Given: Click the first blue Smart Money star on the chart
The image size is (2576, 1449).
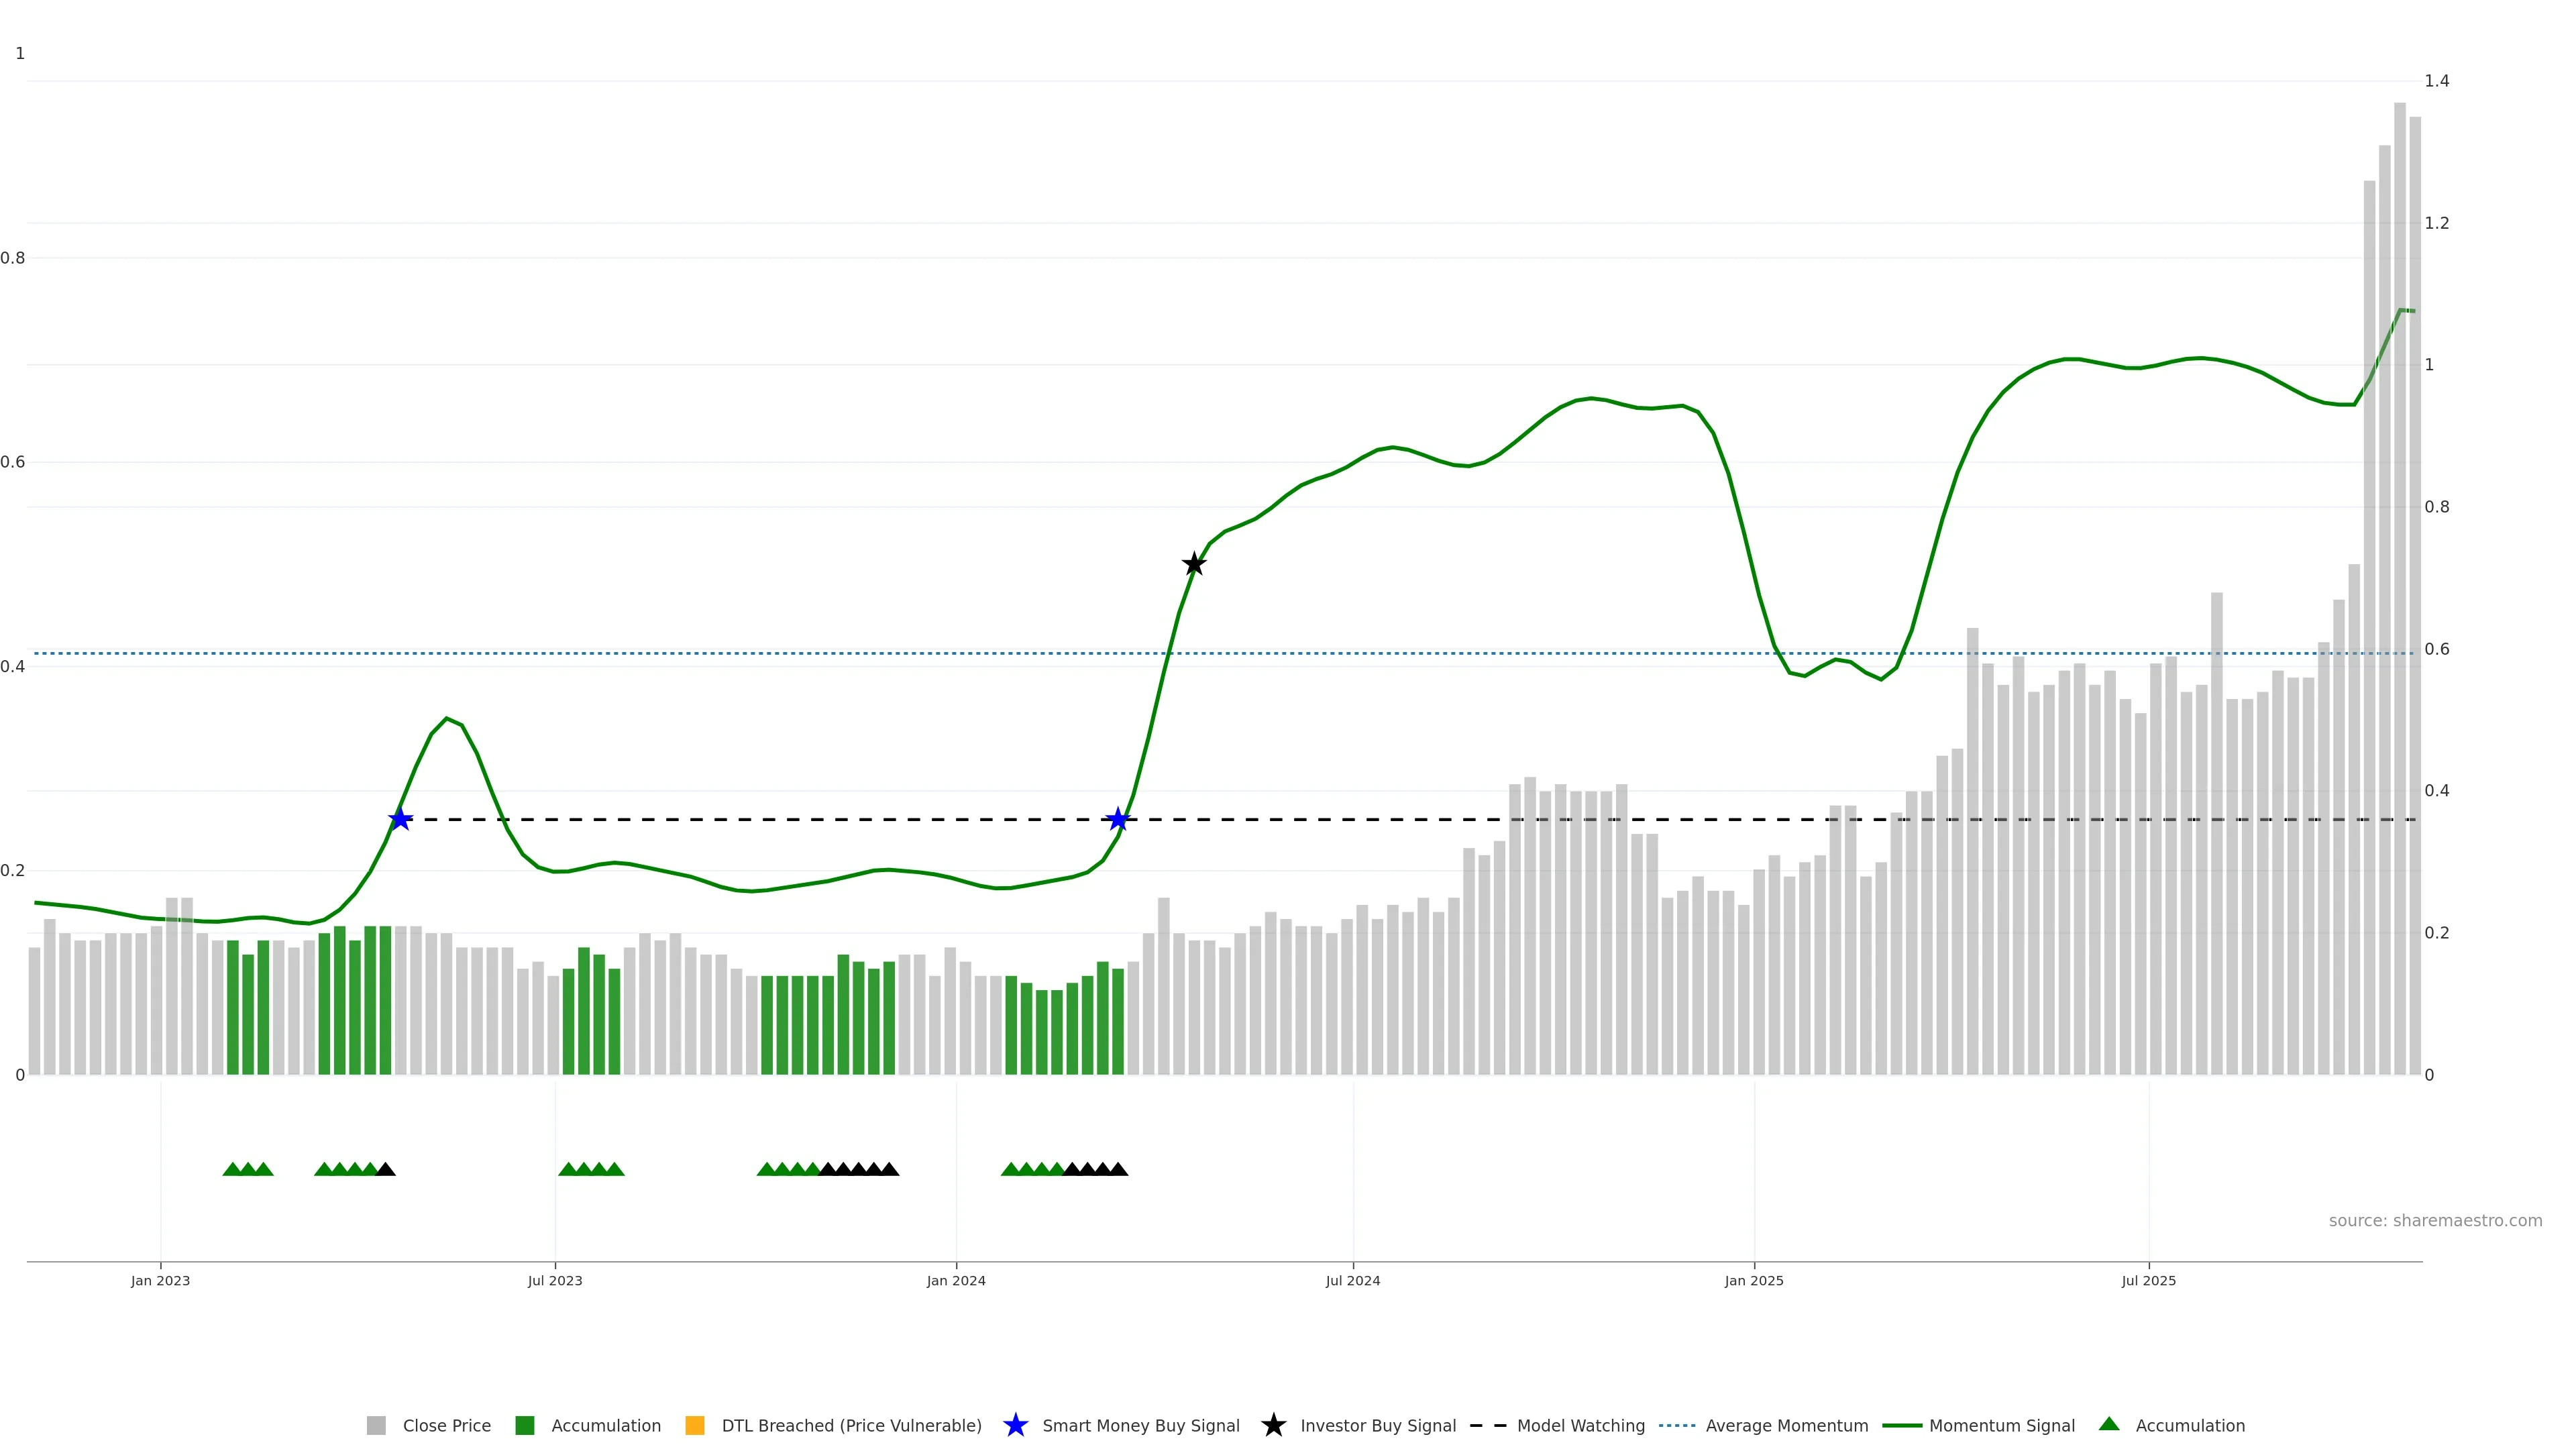Looking at the screenshot, I should coord(400,819).
